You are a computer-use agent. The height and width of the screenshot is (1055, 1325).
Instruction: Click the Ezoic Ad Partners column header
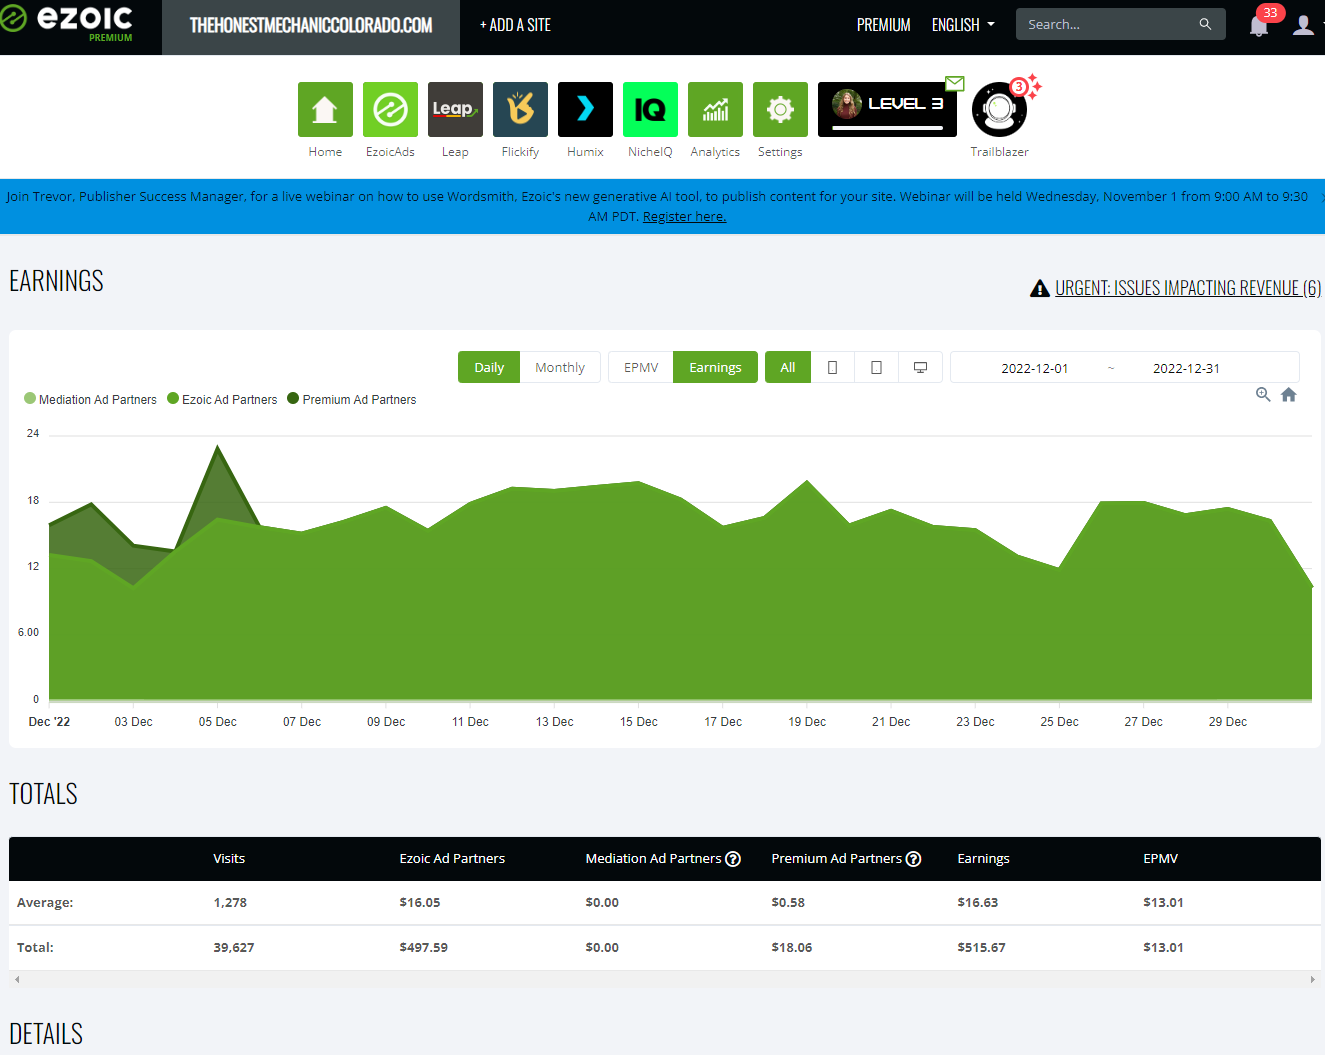pyautogui.click(x=452, y=858)
